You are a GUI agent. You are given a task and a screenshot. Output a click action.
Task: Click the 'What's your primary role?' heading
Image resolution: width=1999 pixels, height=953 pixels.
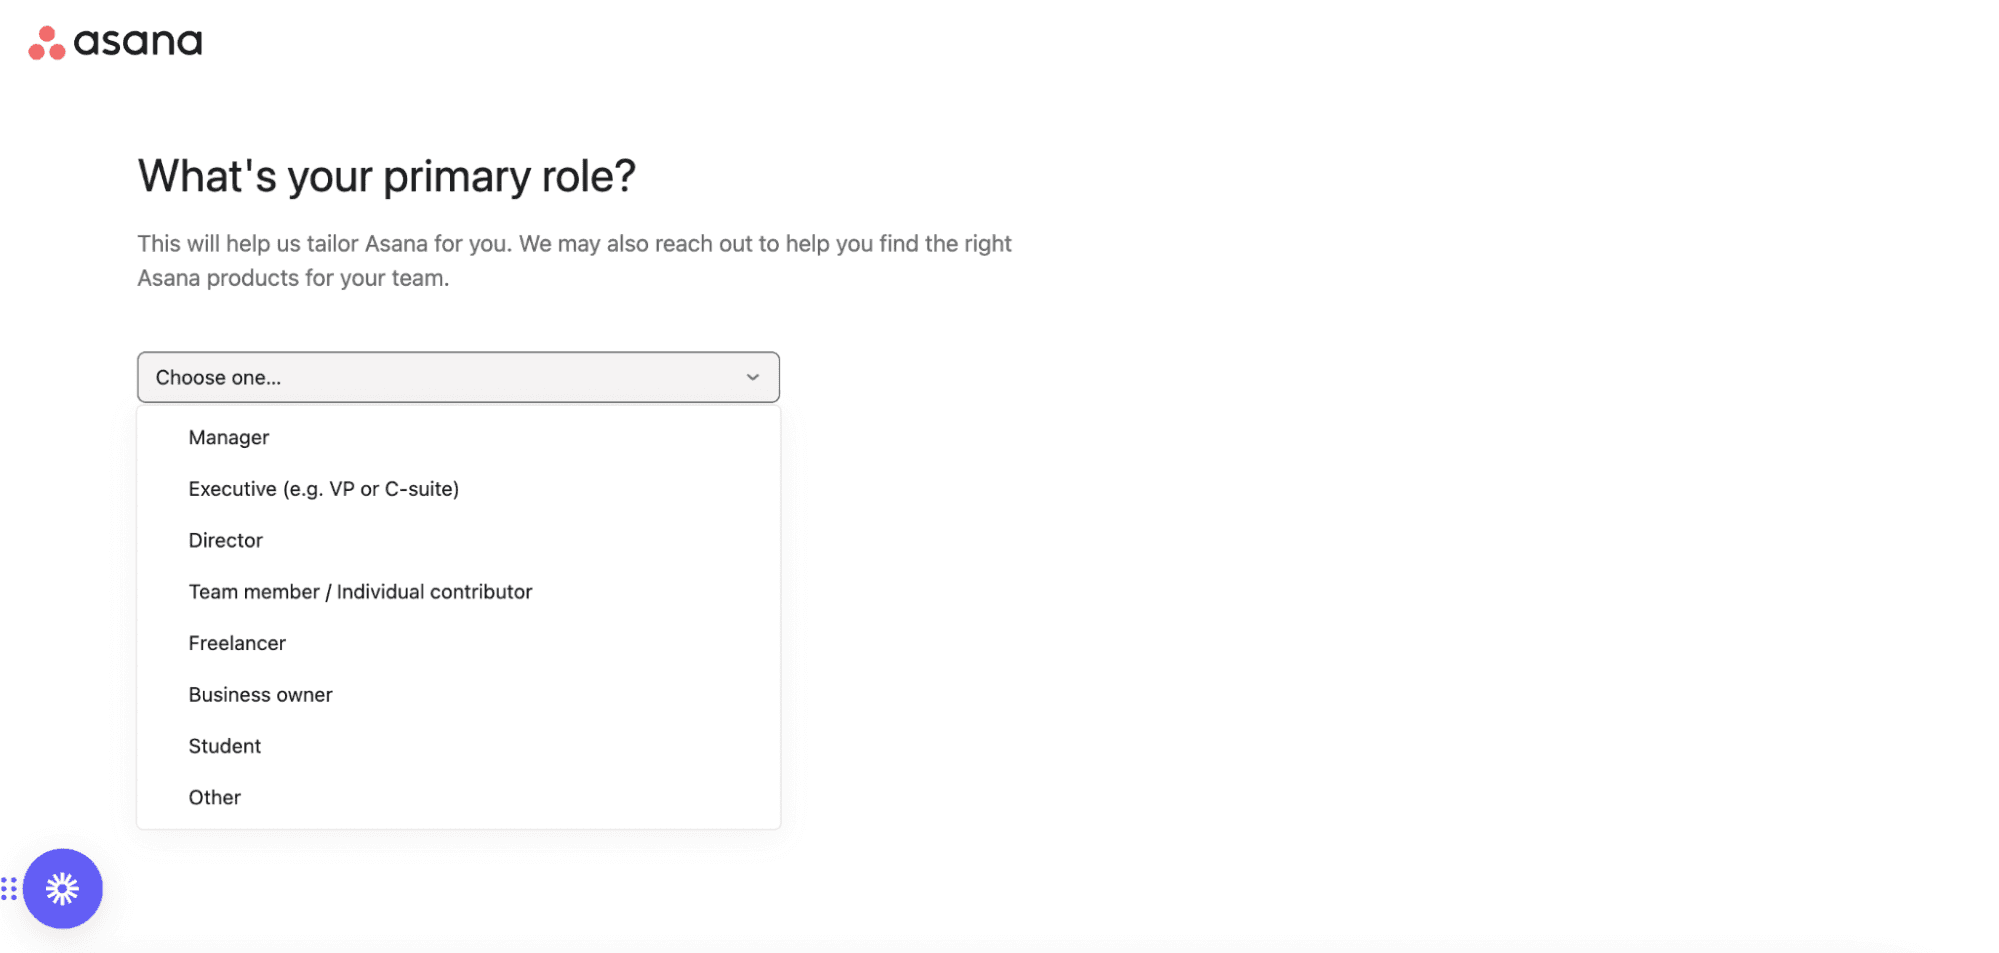pos(386,176)
